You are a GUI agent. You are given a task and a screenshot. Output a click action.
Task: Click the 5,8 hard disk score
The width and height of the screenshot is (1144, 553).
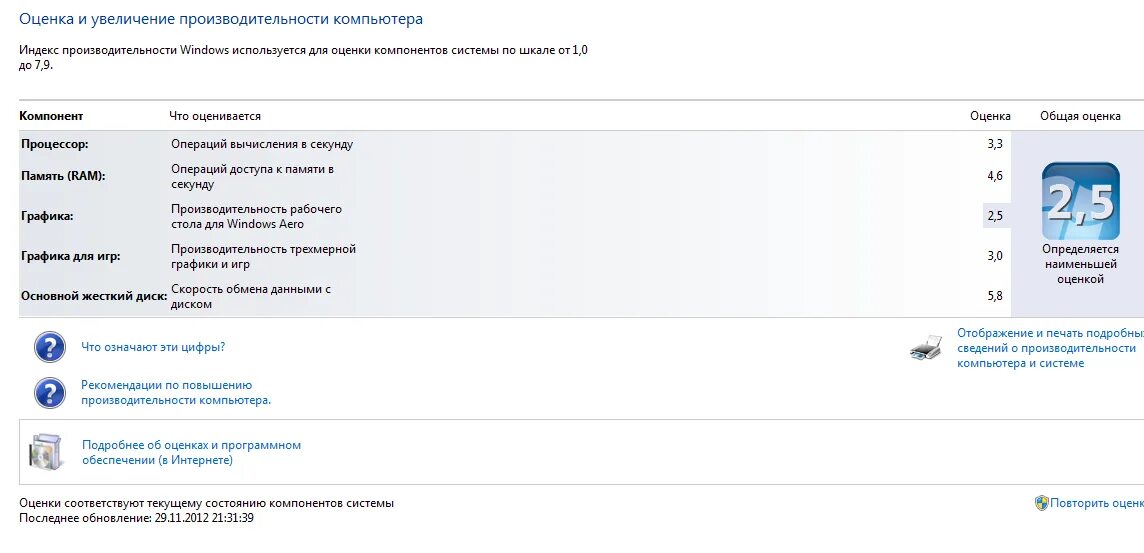994,296
